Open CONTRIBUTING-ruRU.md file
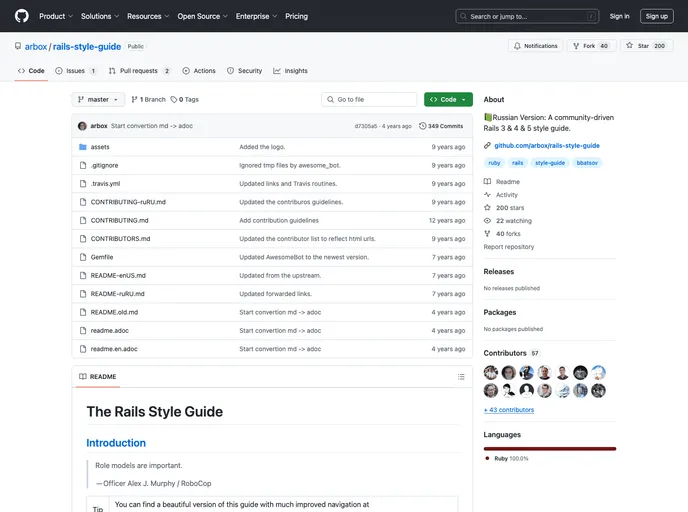This screenshot has height=512, width=688. click(x=128, y=202)
